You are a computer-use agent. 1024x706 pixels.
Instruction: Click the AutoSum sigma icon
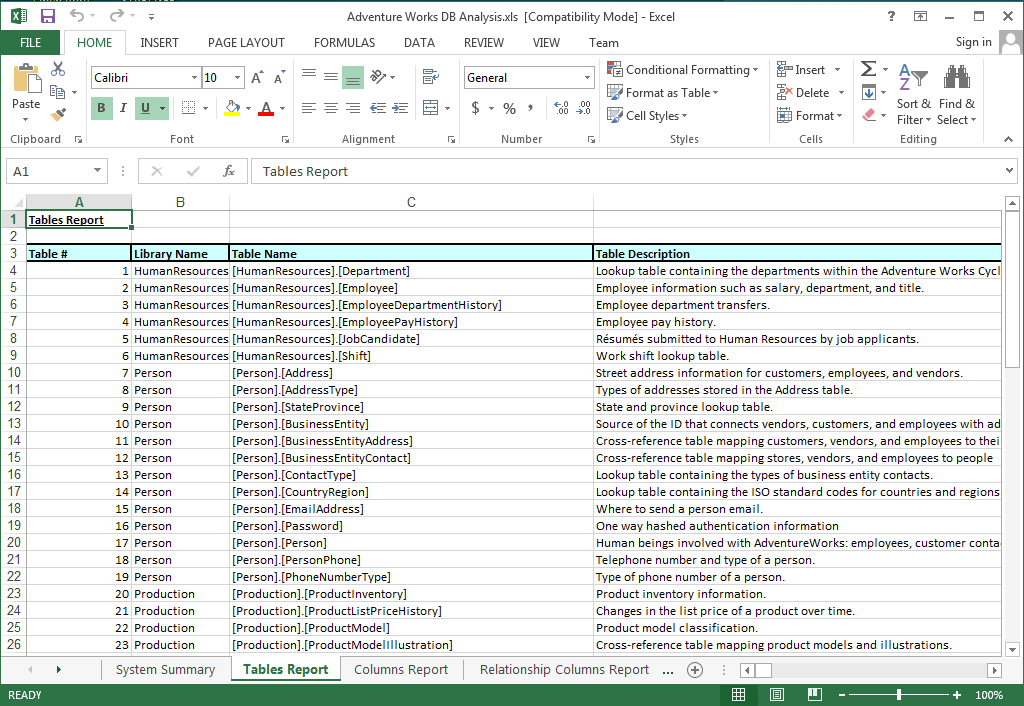[869, 69]
